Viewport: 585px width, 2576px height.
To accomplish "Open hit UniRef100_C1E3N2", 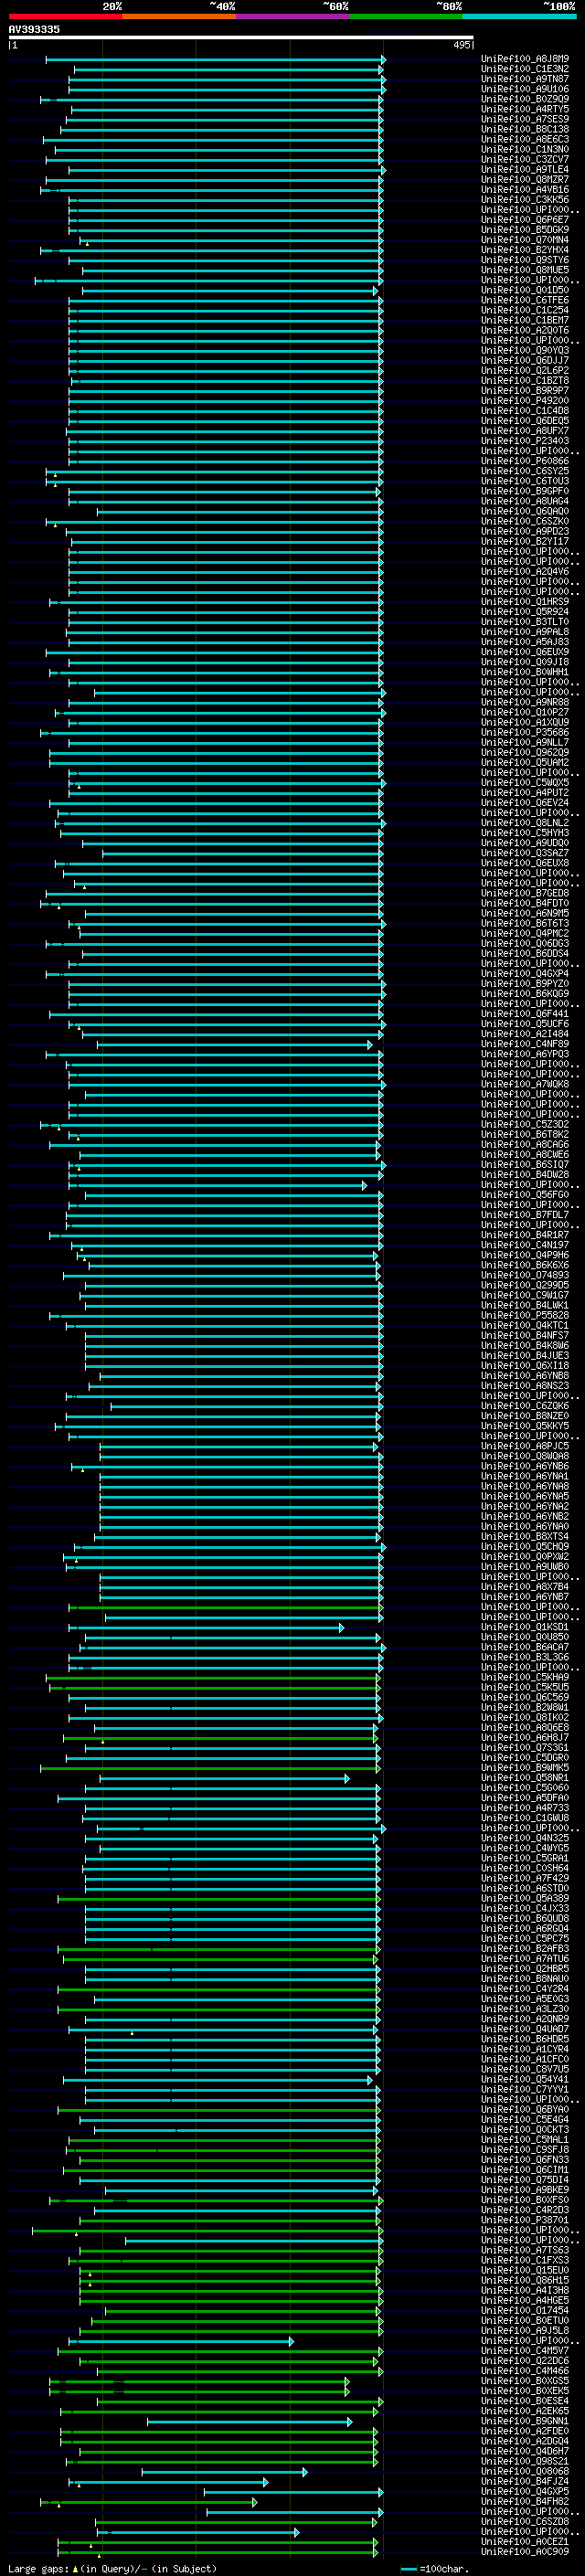I will tap(525, 69).
